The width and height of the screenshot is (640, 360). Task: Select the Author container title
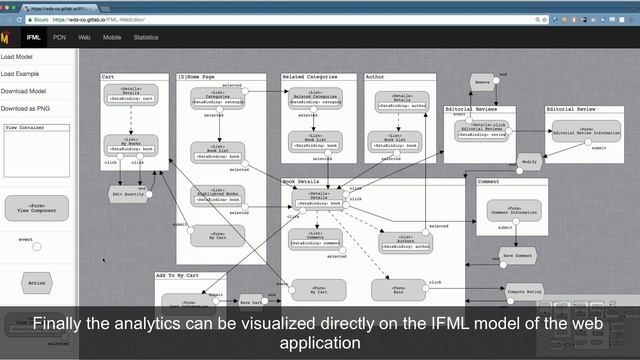pos(375,77)
